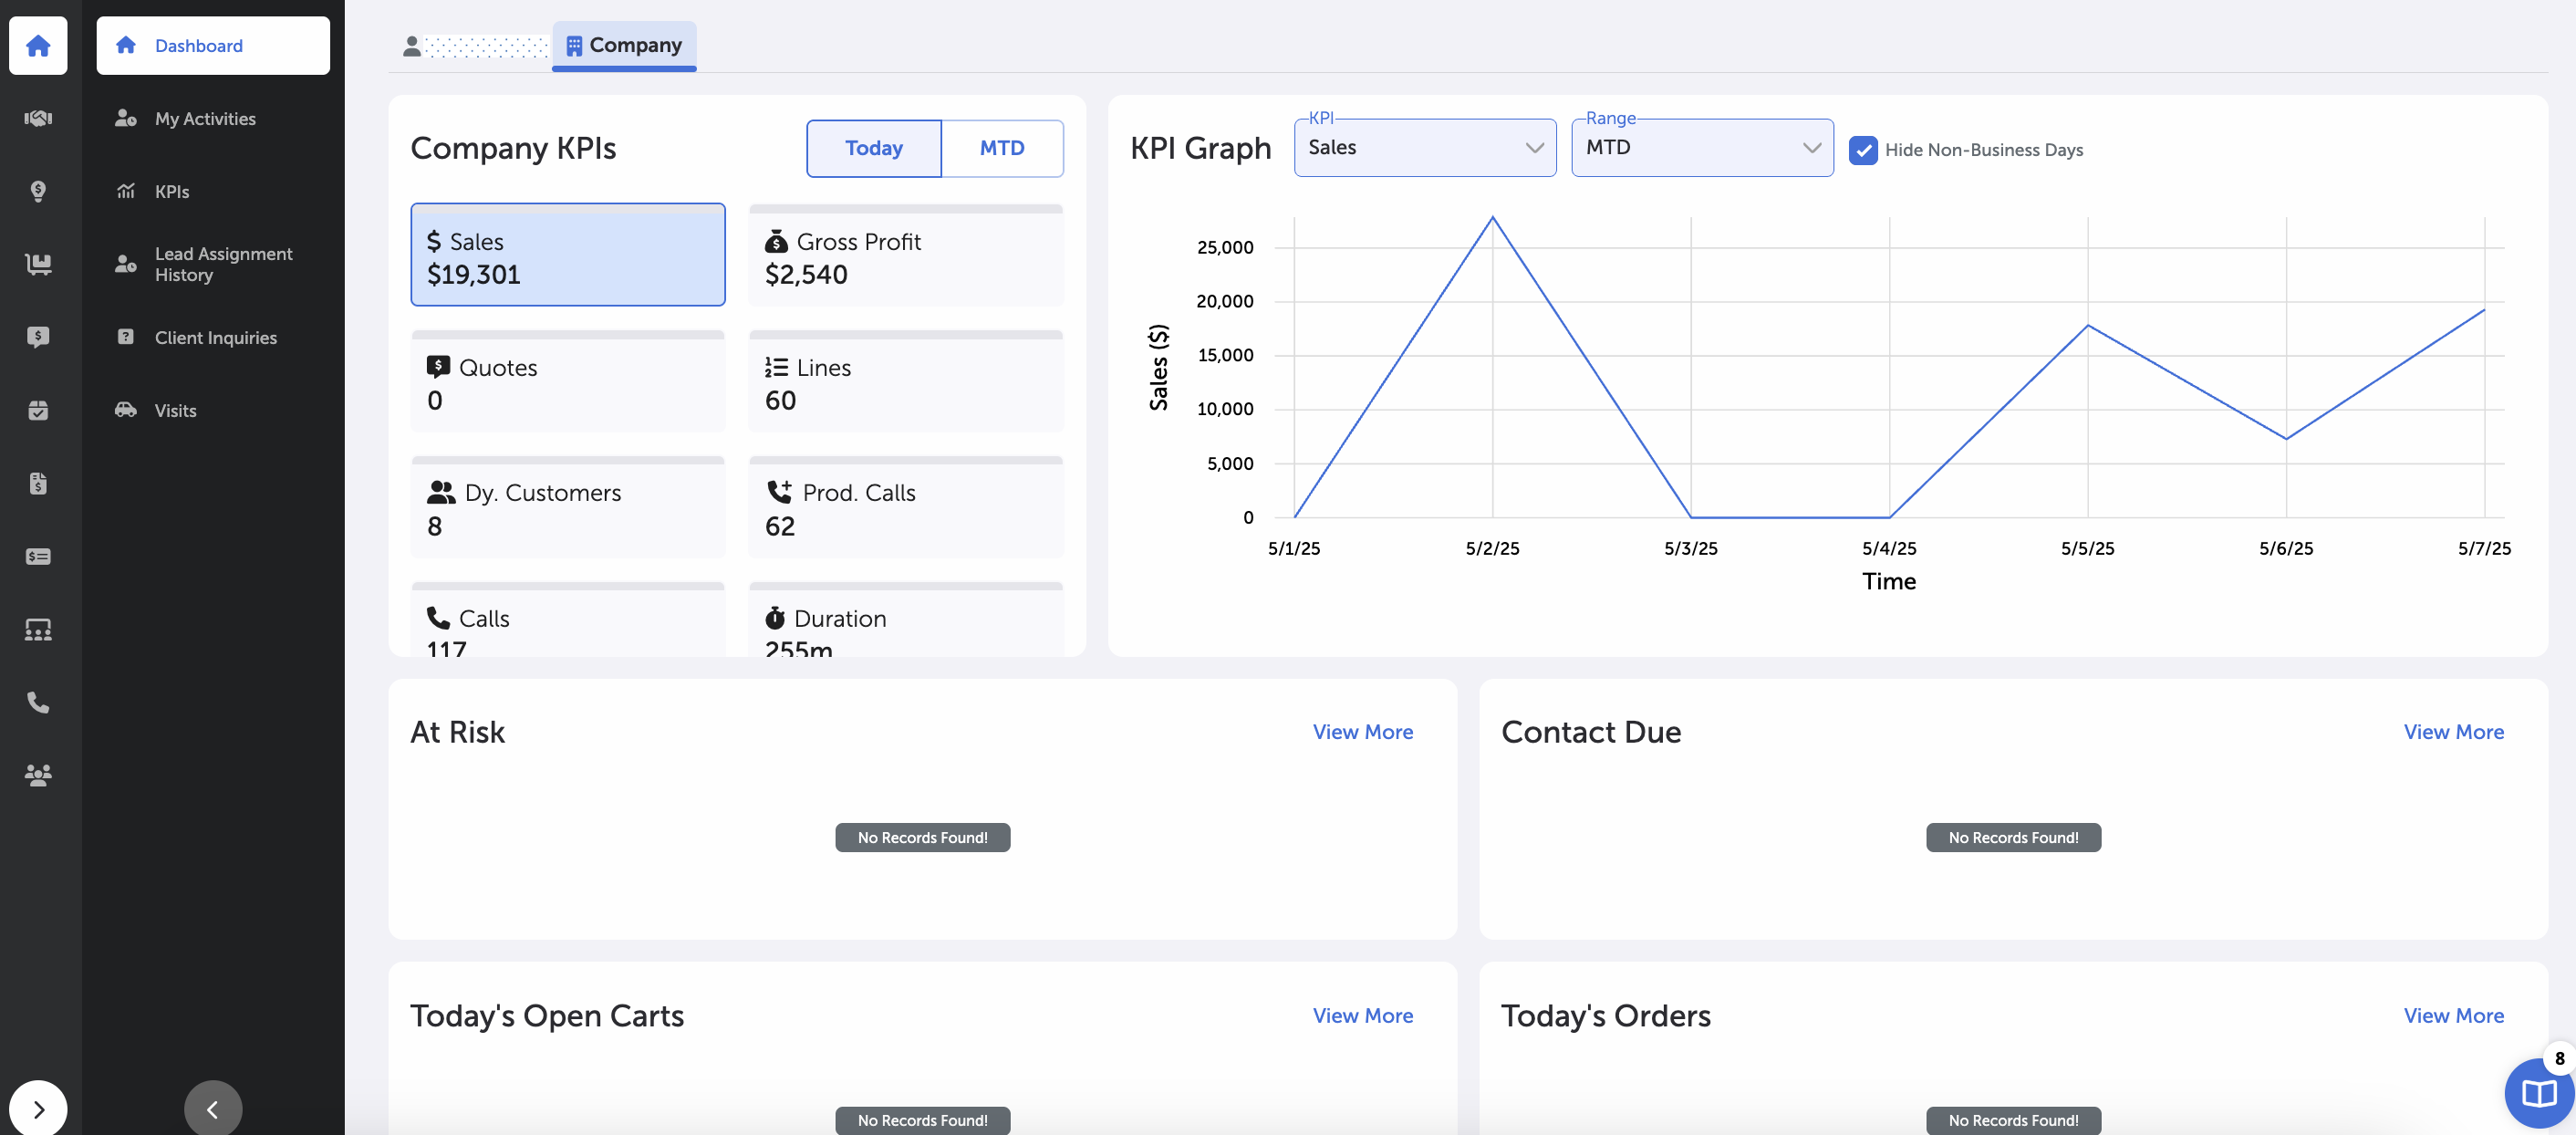
Task: Click the people group icon in left rail
Action: coord(38,775)
